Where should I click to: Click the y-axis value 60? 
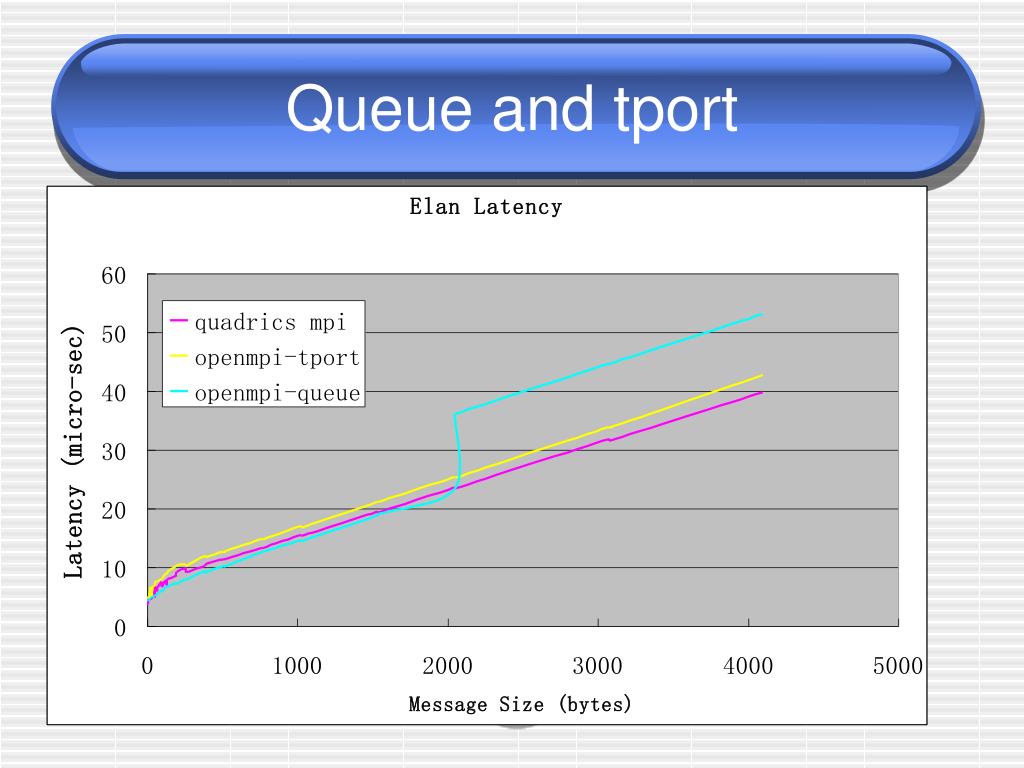point(114,276)
